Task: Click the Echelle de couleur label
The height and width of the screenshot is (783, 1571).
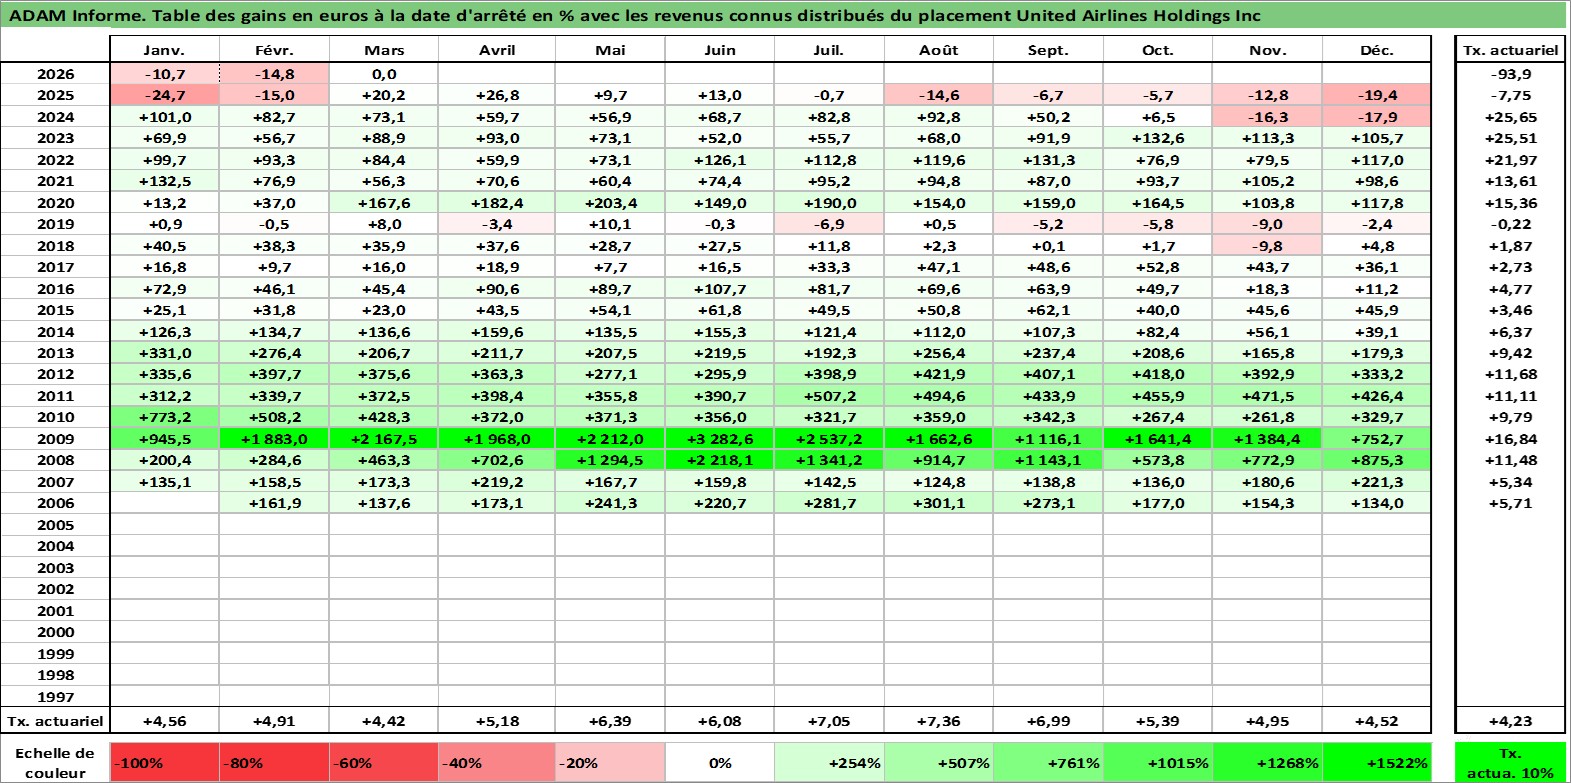Action: (55, 763)
